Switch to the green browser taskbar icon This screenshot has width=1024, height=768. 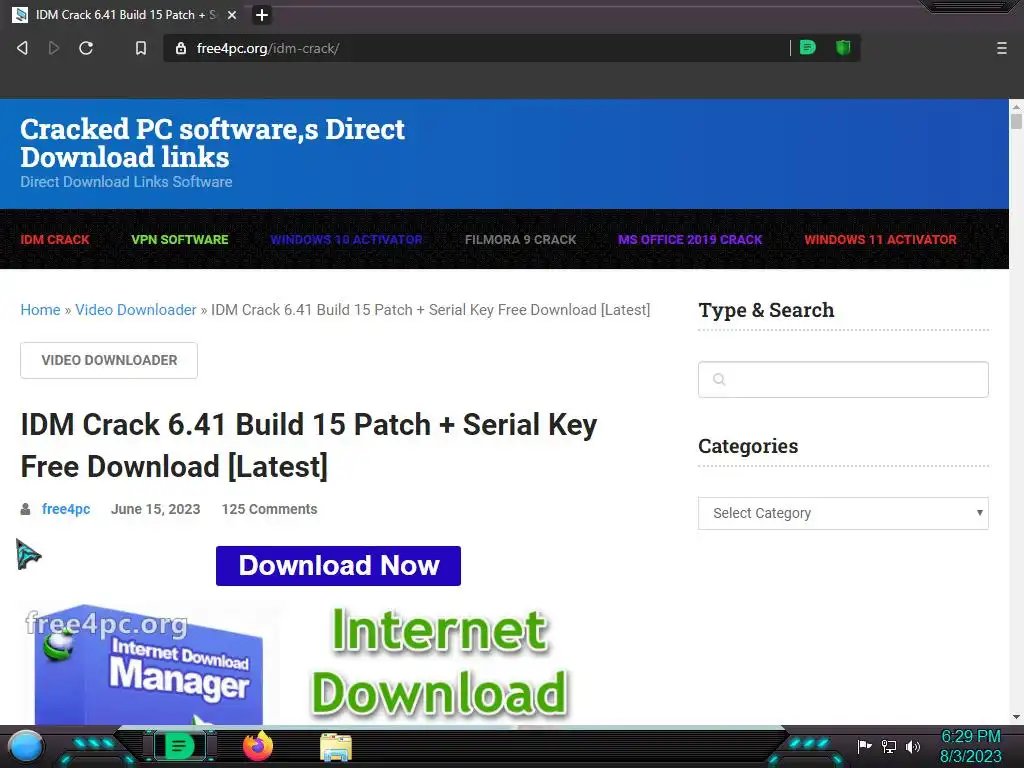point(179,746)
